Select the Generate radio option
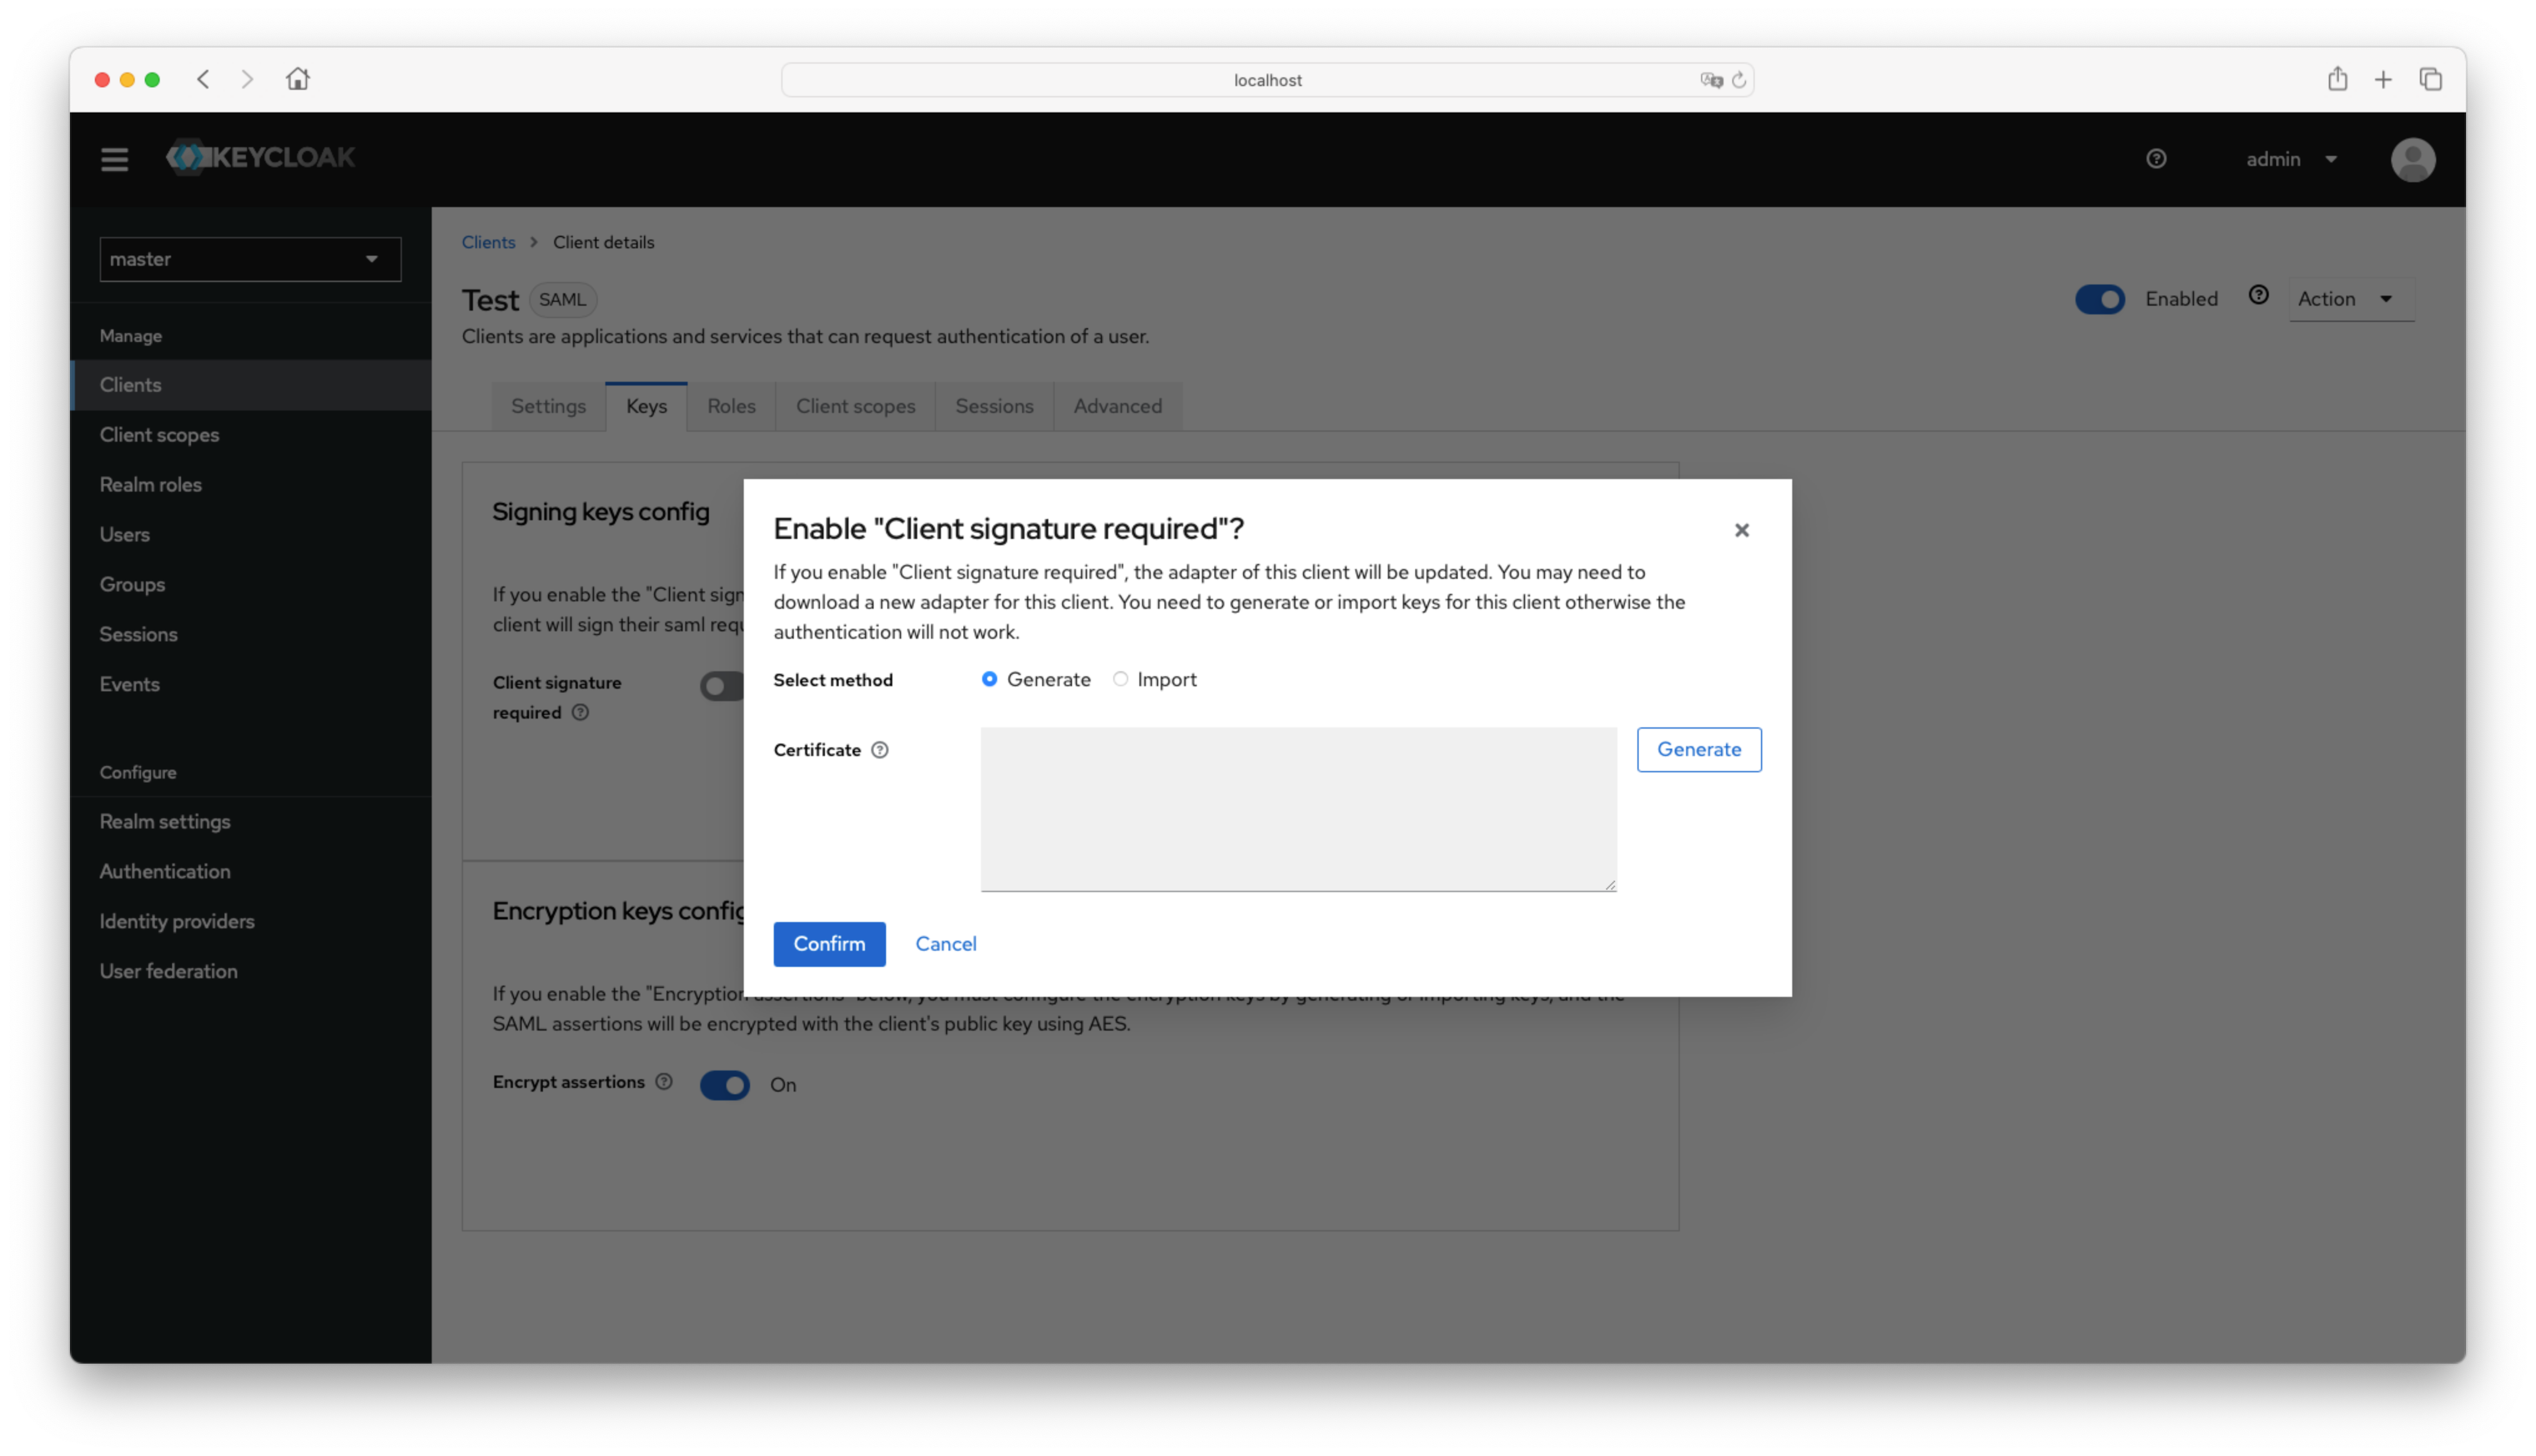The image size is (2536, 1456). click(x=989, y=679)
